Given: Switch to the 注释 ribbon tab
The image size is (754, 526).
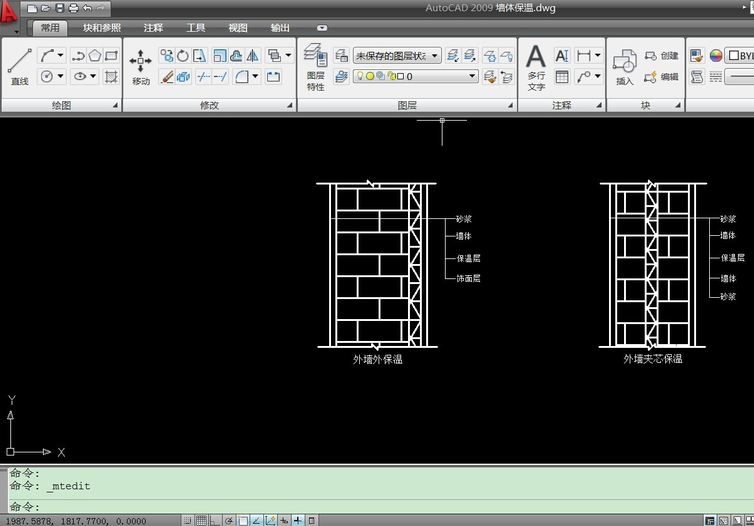Looking at the screenshot, I should point(153,28).
